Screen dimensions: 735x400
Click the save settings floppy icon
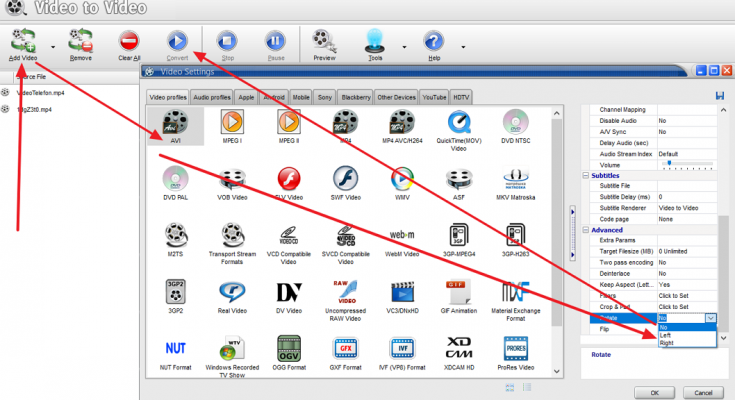(x=720, y=96)
